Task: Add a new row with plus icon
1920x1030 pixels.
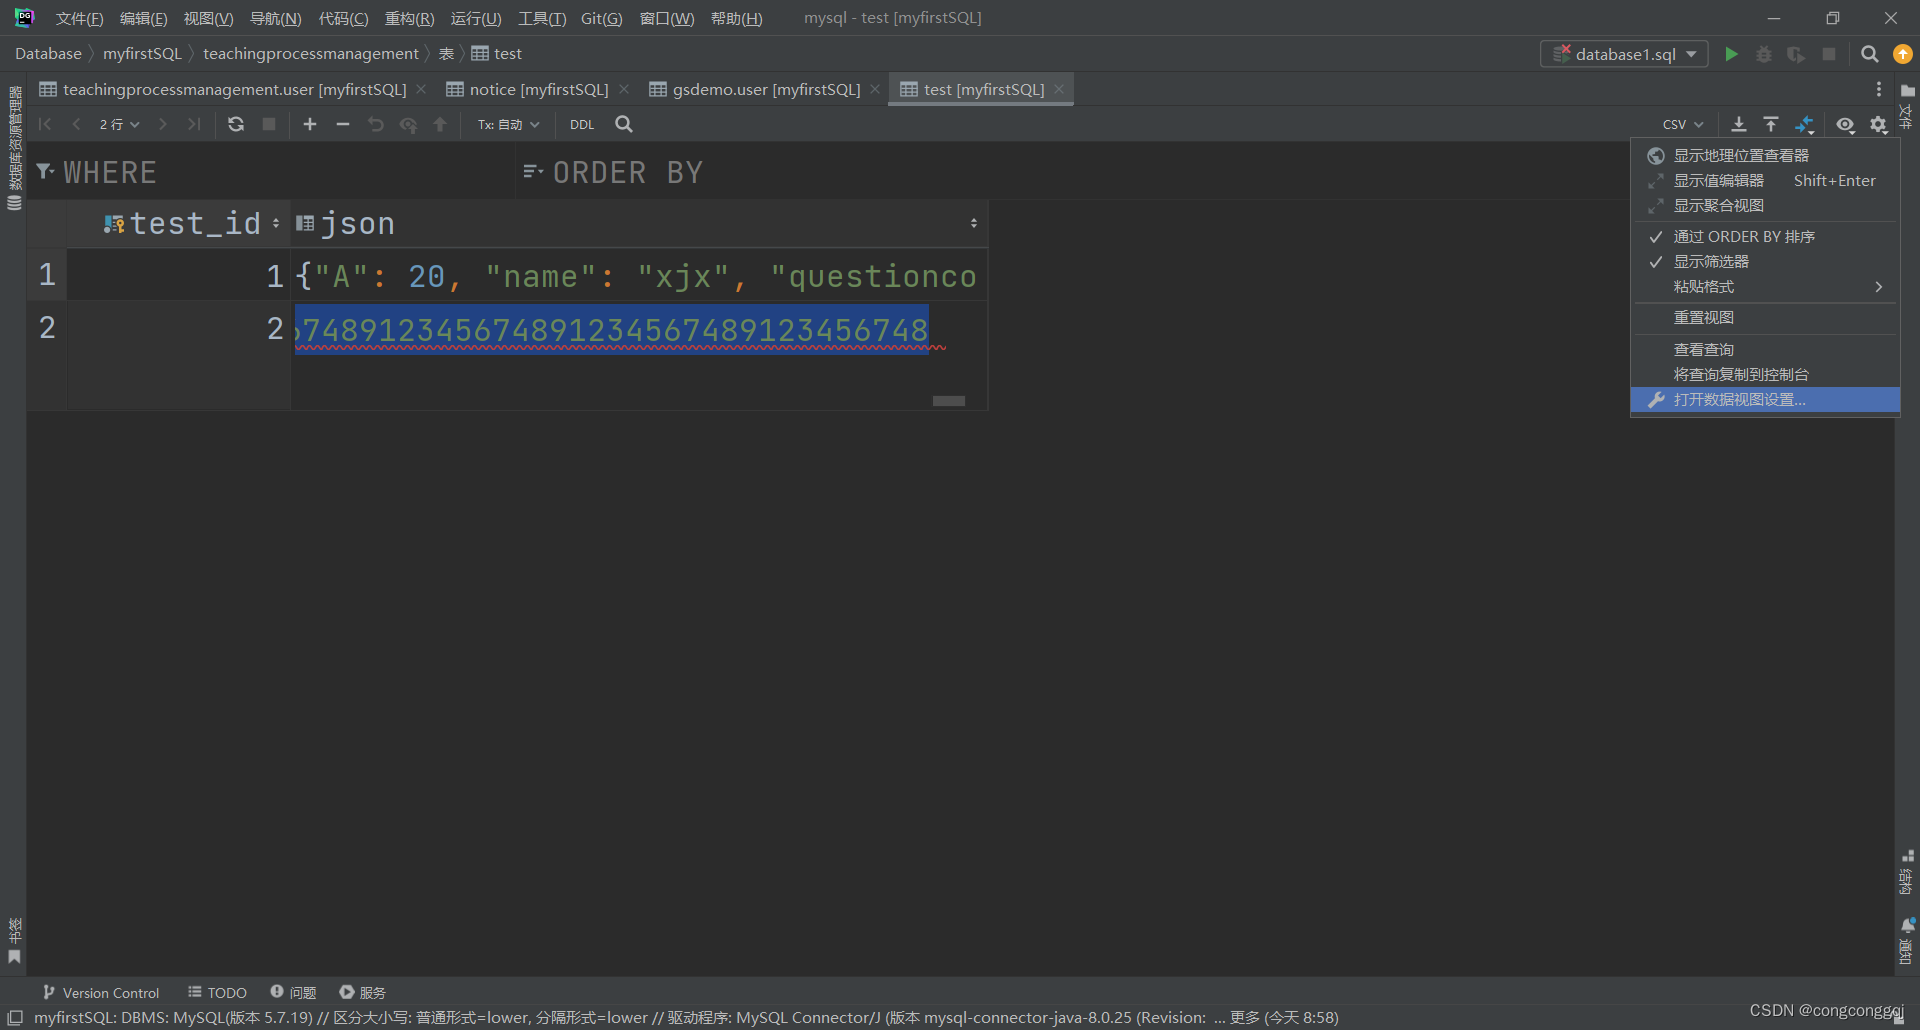Action: 310,124
